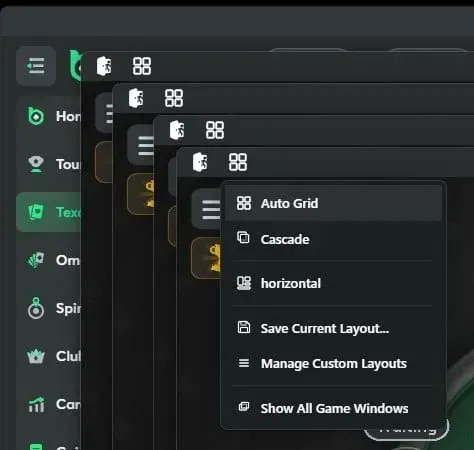
Task: Open layout grid icon in the second game window
Action: 174,98
